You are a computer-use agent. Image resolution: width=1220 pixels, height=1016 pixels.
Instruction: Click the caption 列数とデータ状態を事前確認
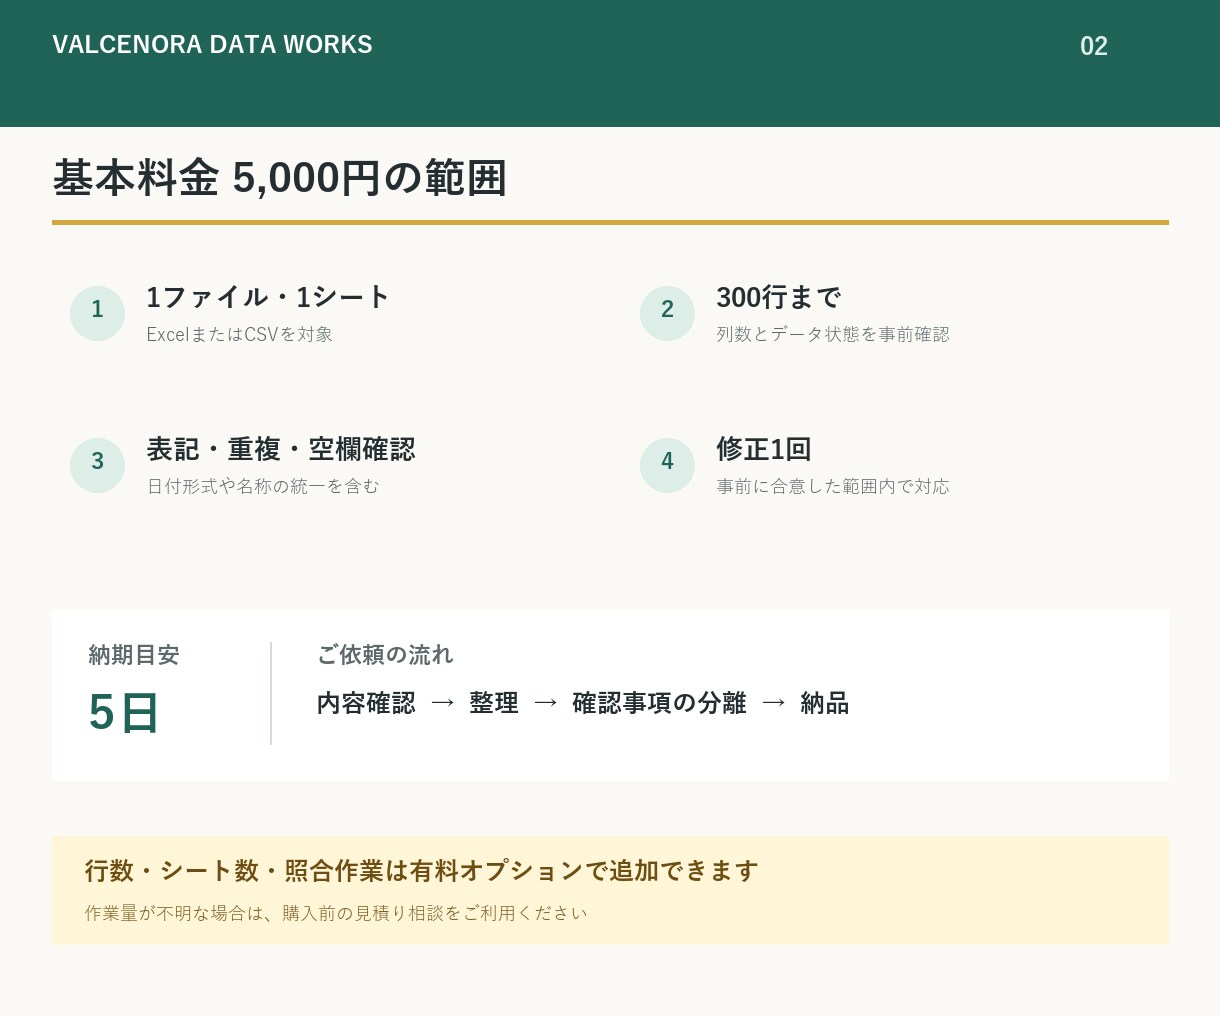[x=833, y=334]
